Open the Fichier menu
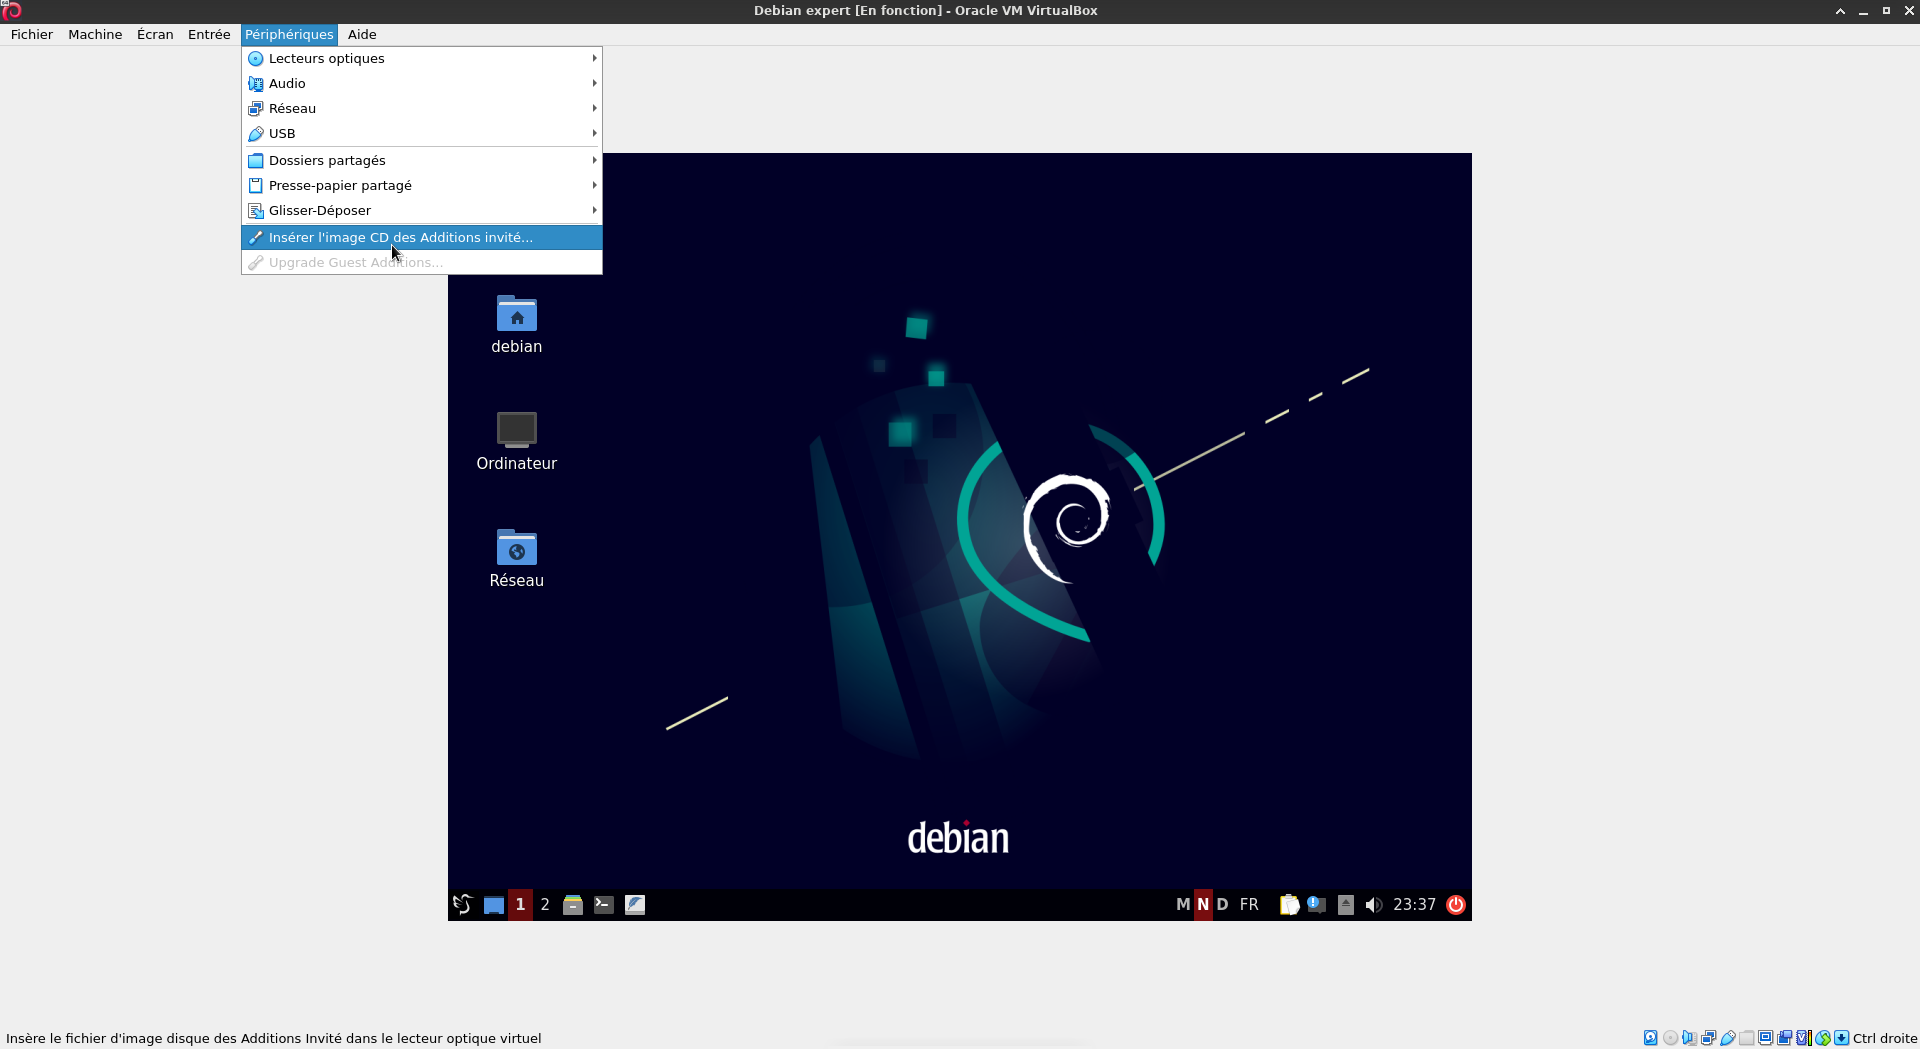Image resolution: width=1920 pixels, height=1049 pixels. click(x=32, y=34)
